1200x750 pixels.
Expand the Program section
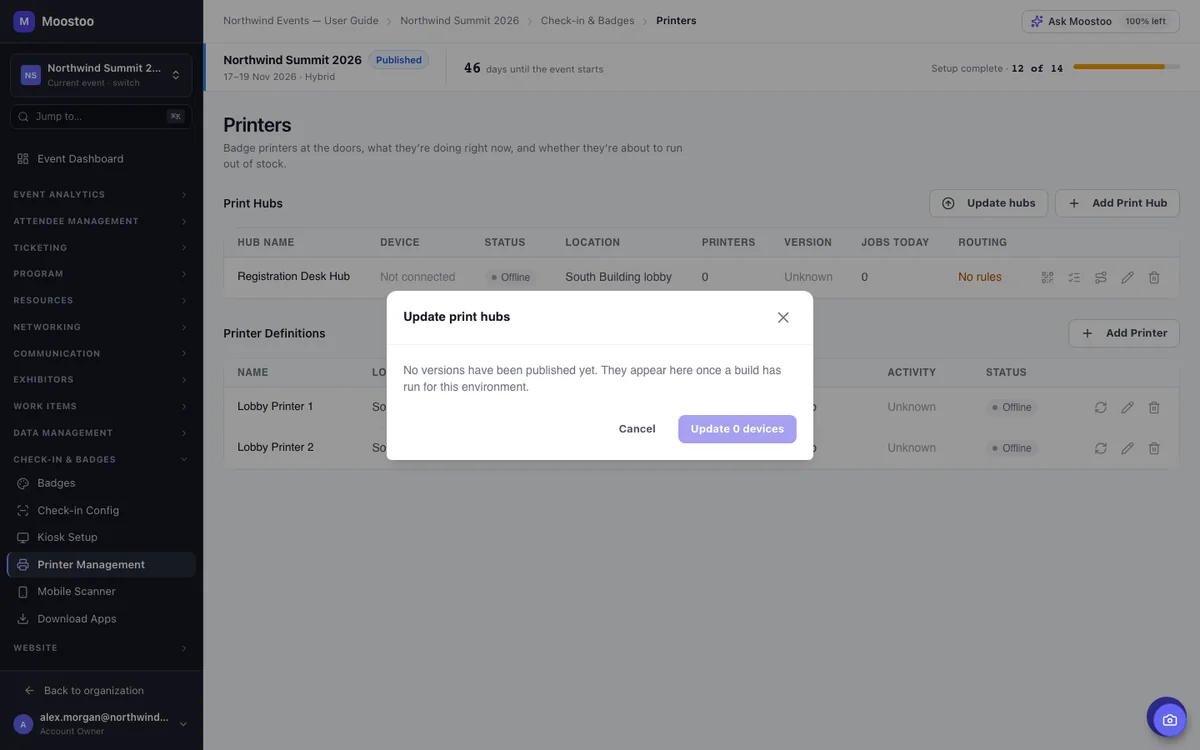(101, 274)
